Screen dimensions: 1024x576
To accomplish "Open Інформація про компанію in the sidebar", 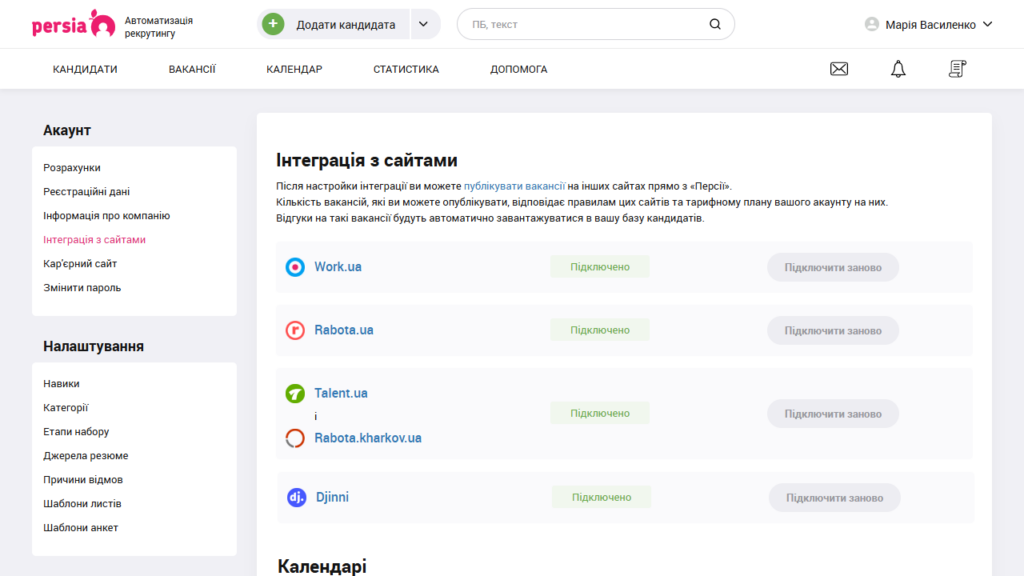I will (106, 216).
